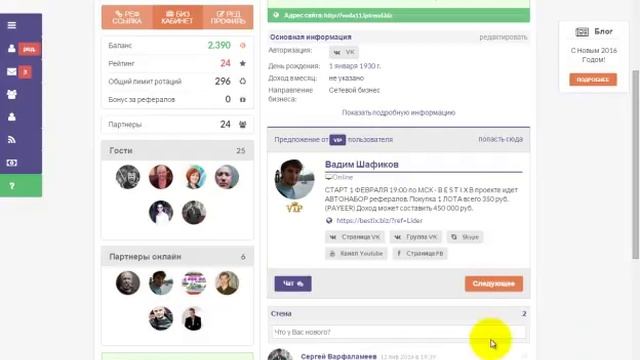
Task: Open Skype contact button
Action: 465,237
